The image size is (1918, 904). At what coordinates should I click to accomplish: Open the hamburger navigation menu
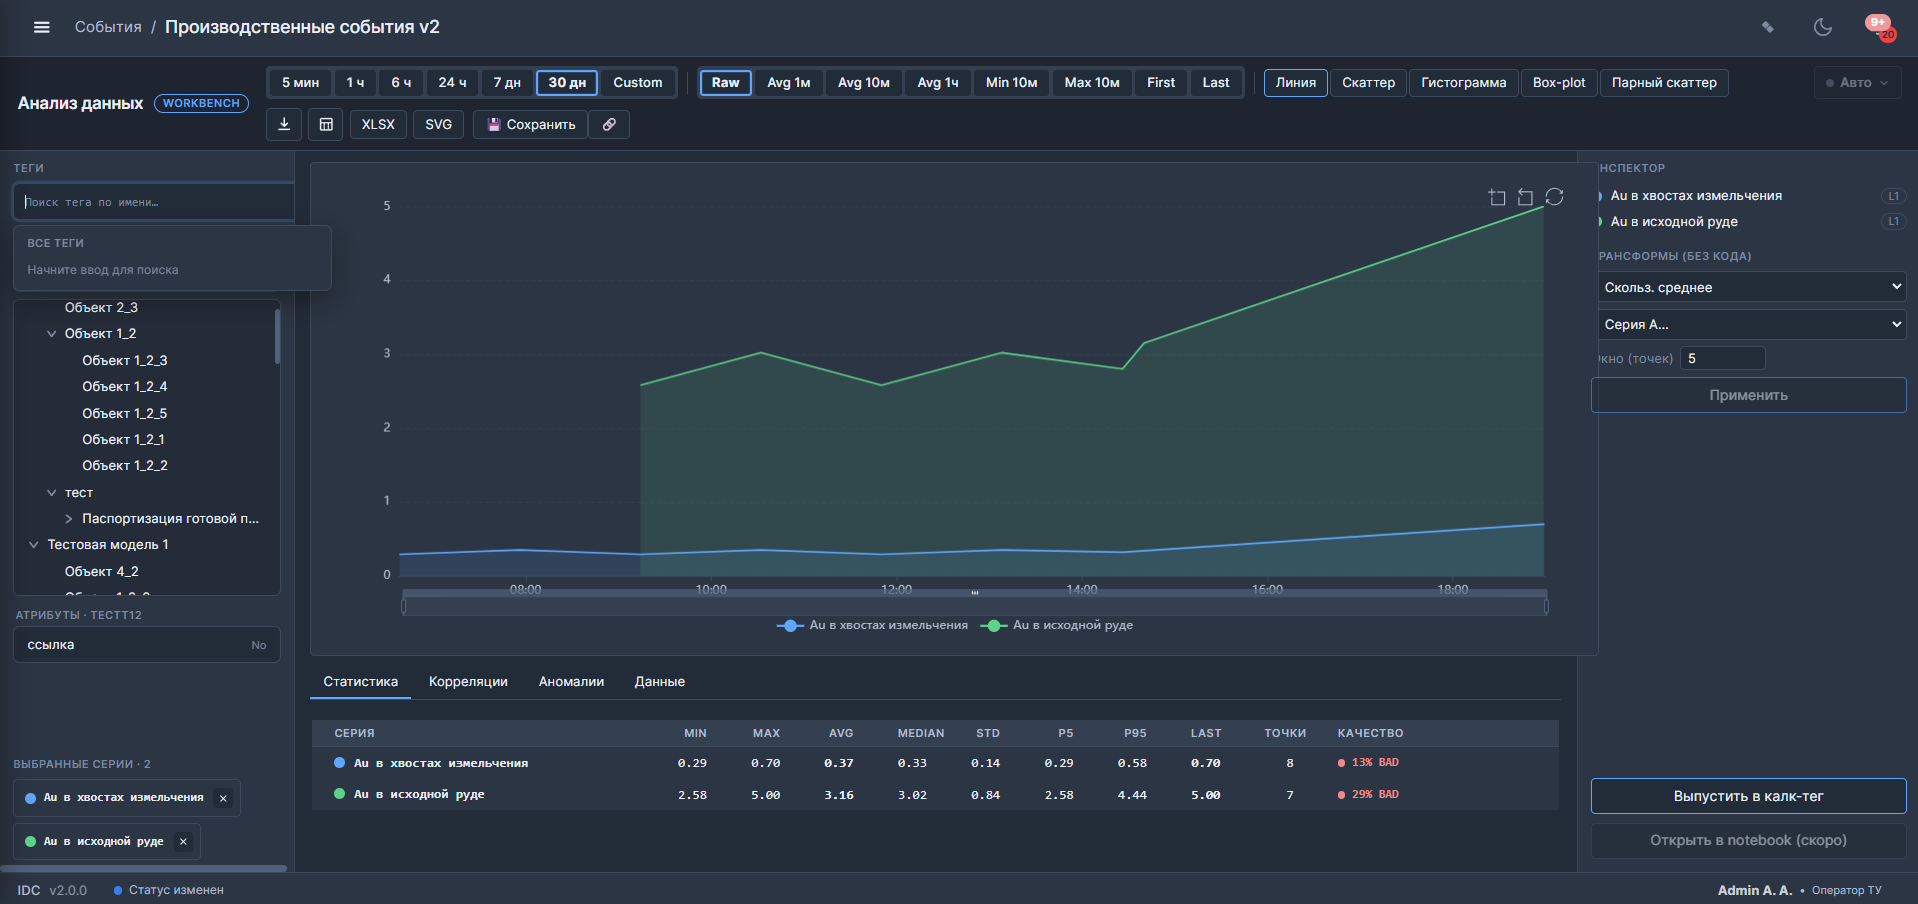42,27
